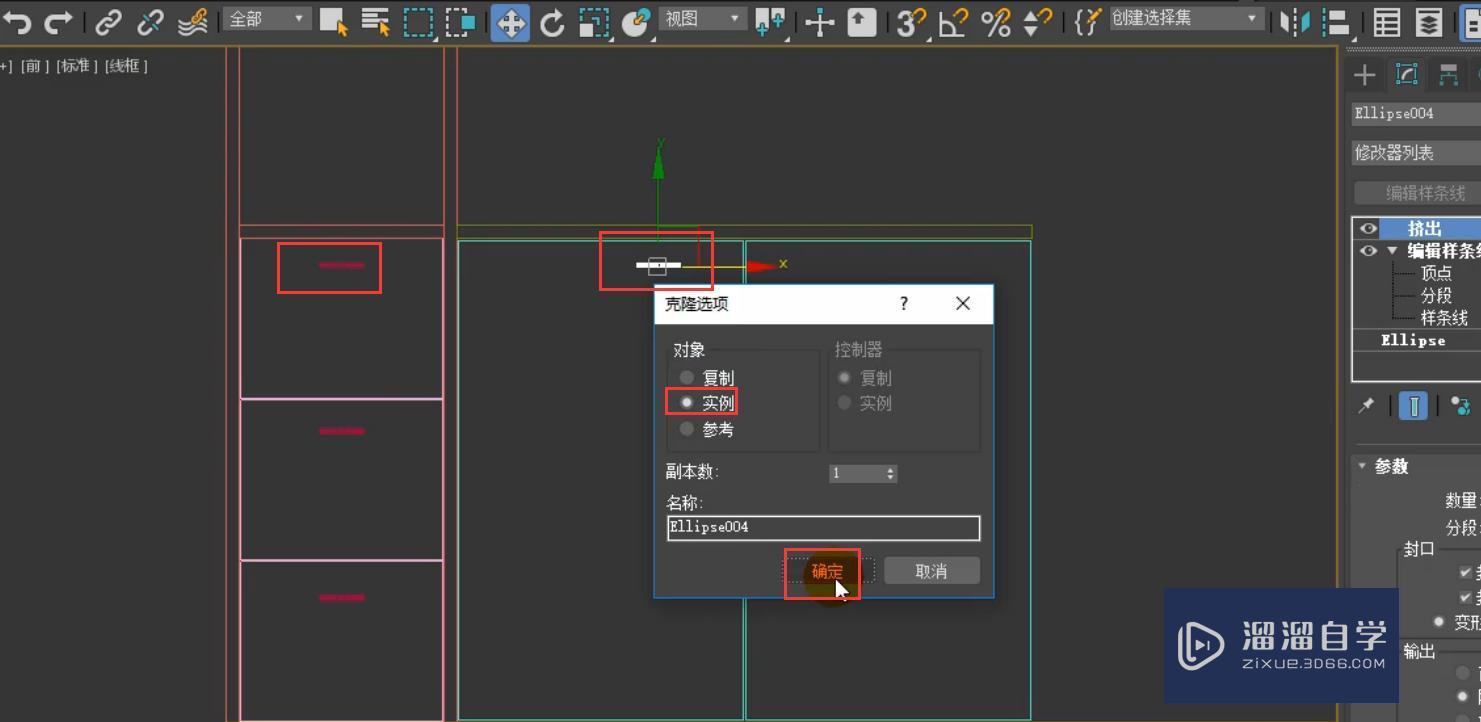
Task: Open the 创建选择集 dropdown
Action: coord(1186,19)
